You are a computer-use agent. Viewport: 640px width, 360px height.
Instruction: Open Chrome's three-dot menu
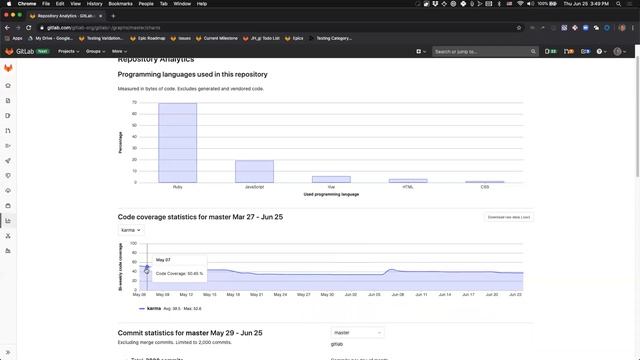click(633, 28)
